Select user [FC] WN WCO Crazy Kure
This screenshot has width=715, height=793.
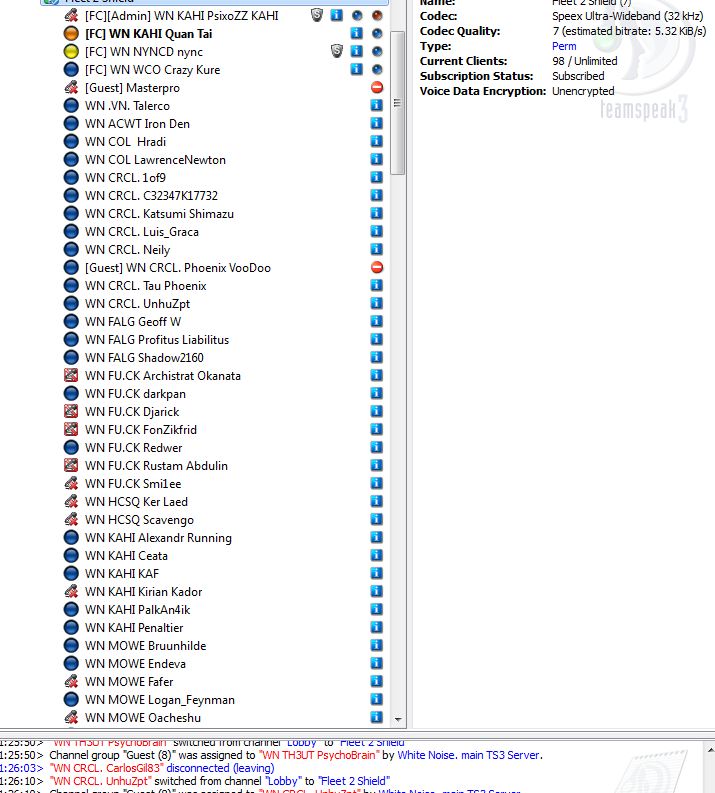(152, 69)
